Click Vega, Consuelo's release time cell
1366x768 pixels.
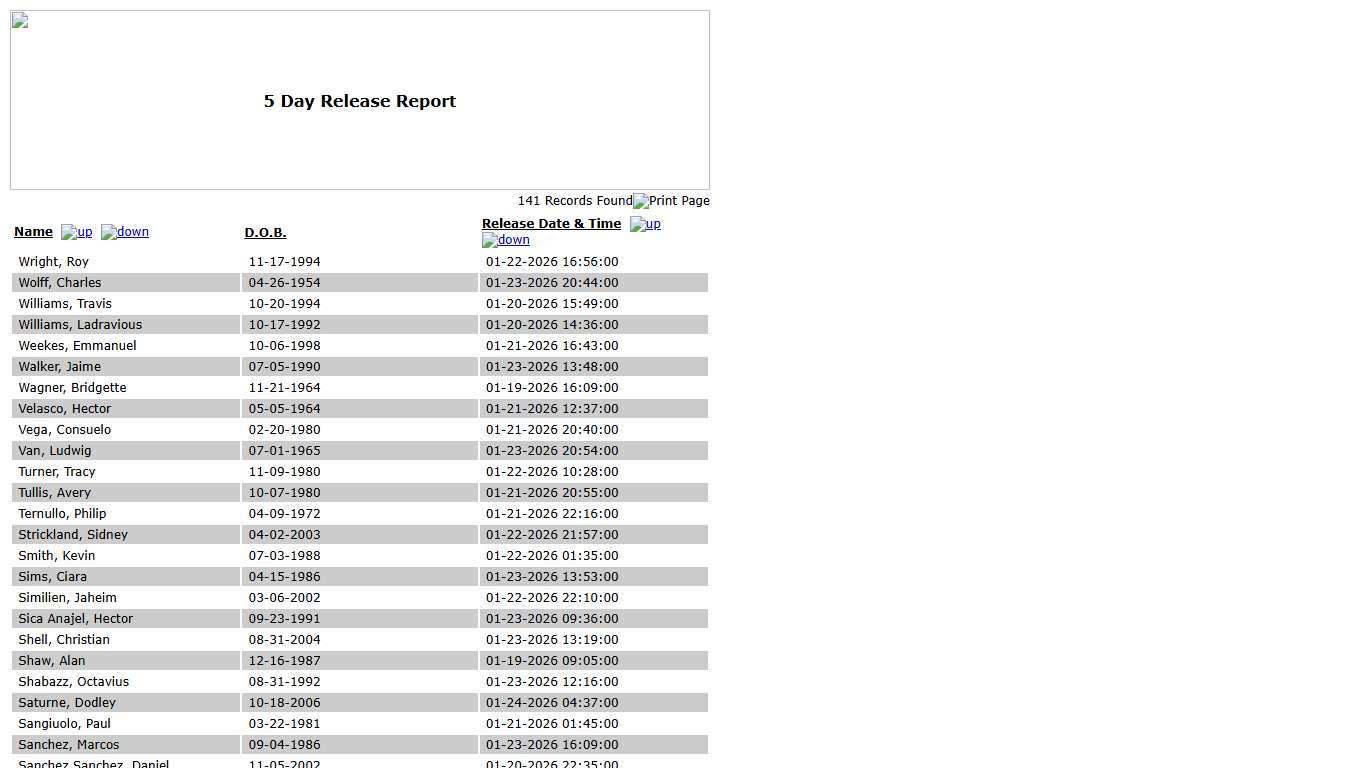tap(552, 430)
